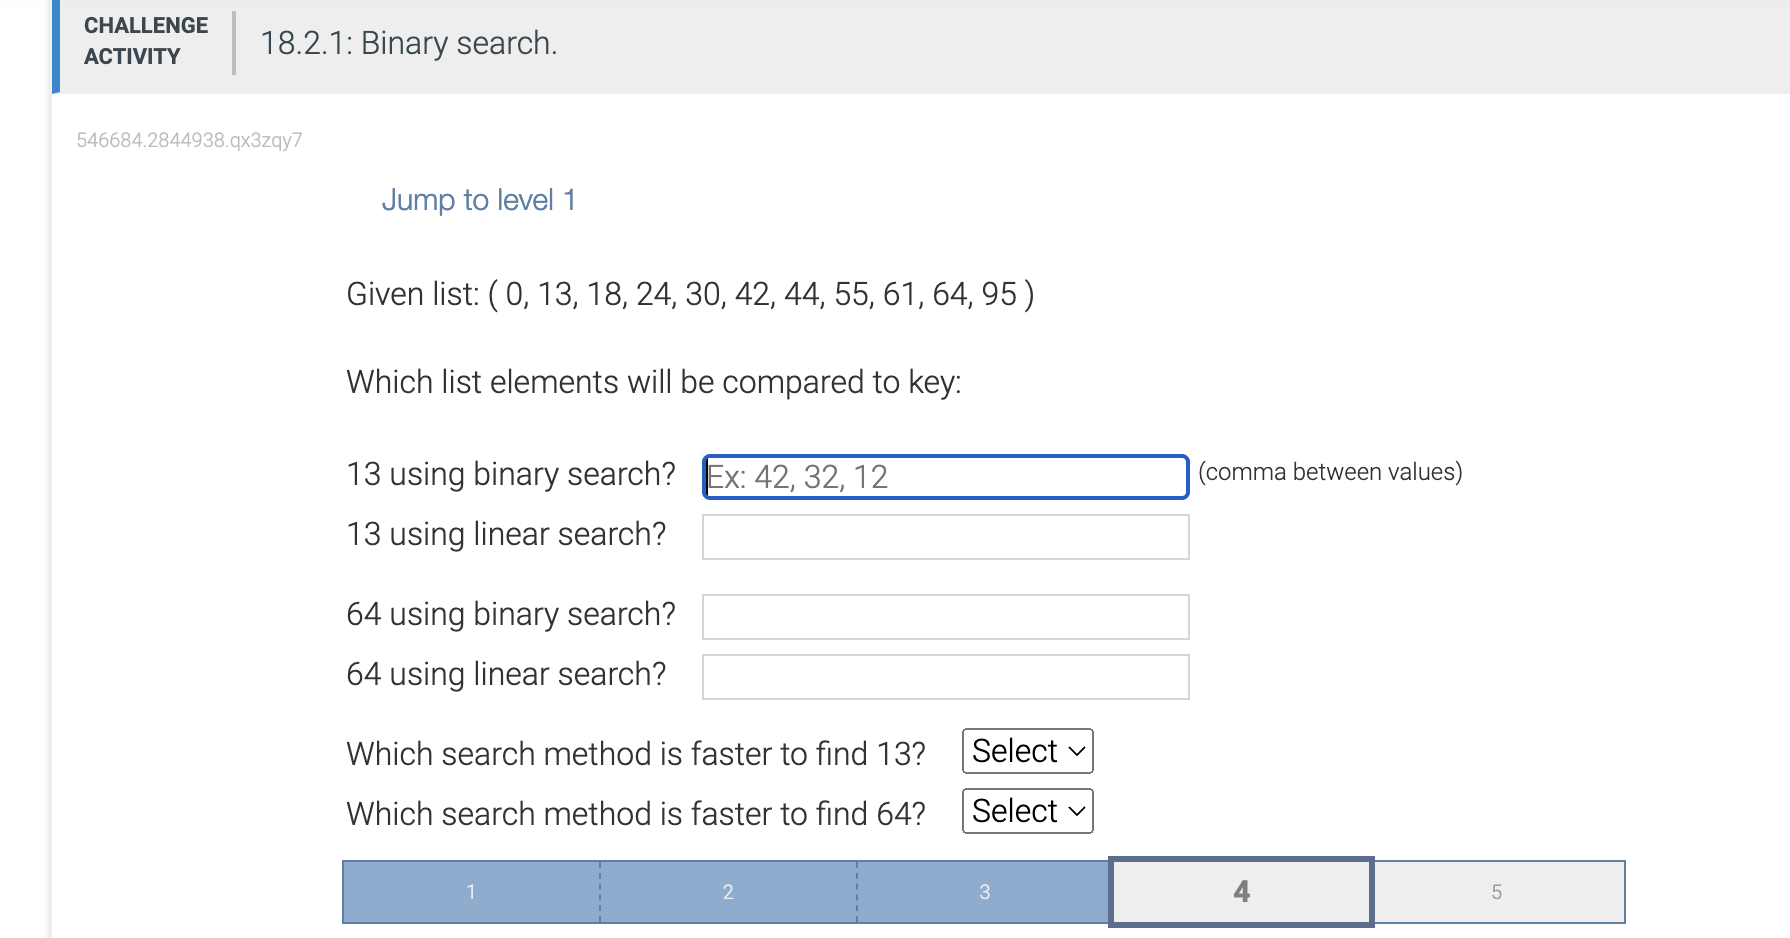Click the '13 using linear search?' input field
This screenshot has width=1790, height=938.
944,537
